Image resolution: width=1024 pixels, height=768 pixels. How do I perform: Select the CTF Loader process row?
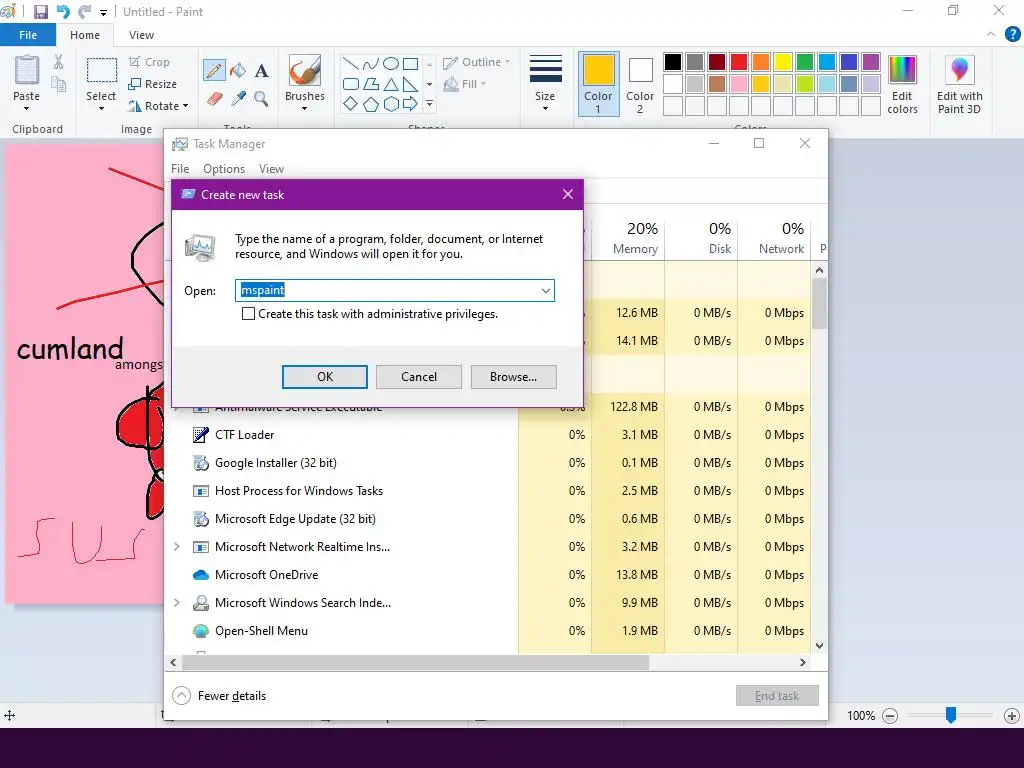tap(488, 435)
